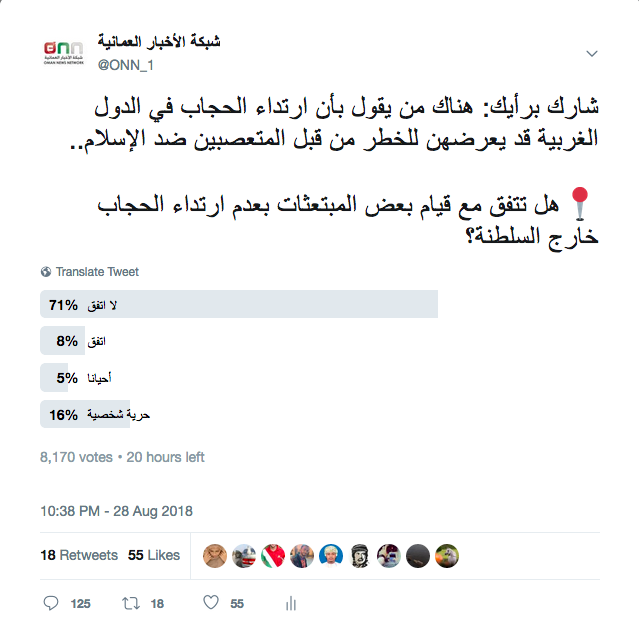This screenshot has width=639, height=635.
Task: Click the Arabic account display name
Action: tap(159, 42)
